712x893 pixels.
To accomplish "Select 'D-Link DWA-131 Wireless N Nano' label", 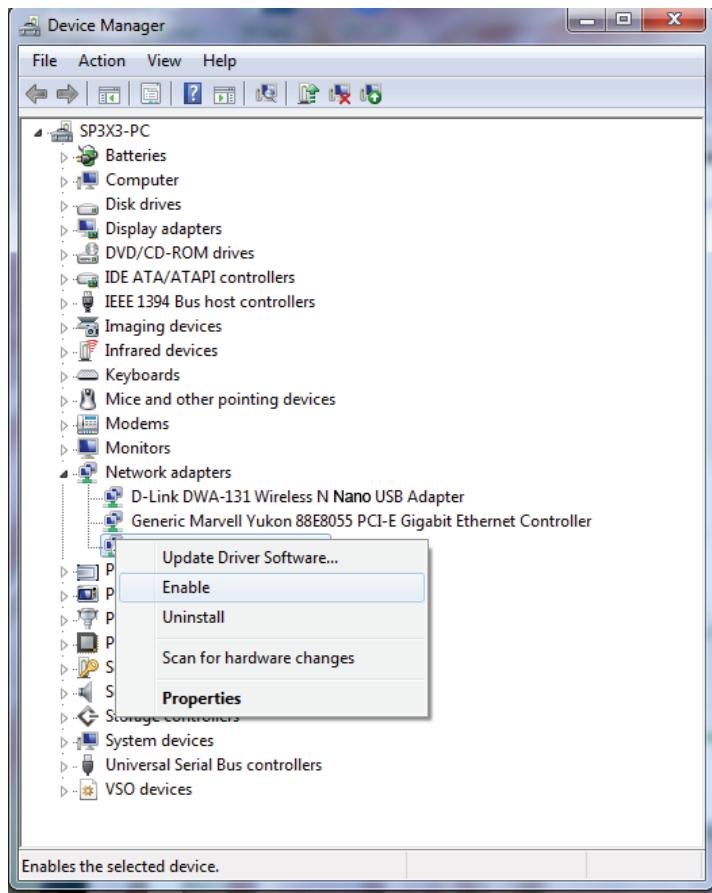I will pos(297,497).
